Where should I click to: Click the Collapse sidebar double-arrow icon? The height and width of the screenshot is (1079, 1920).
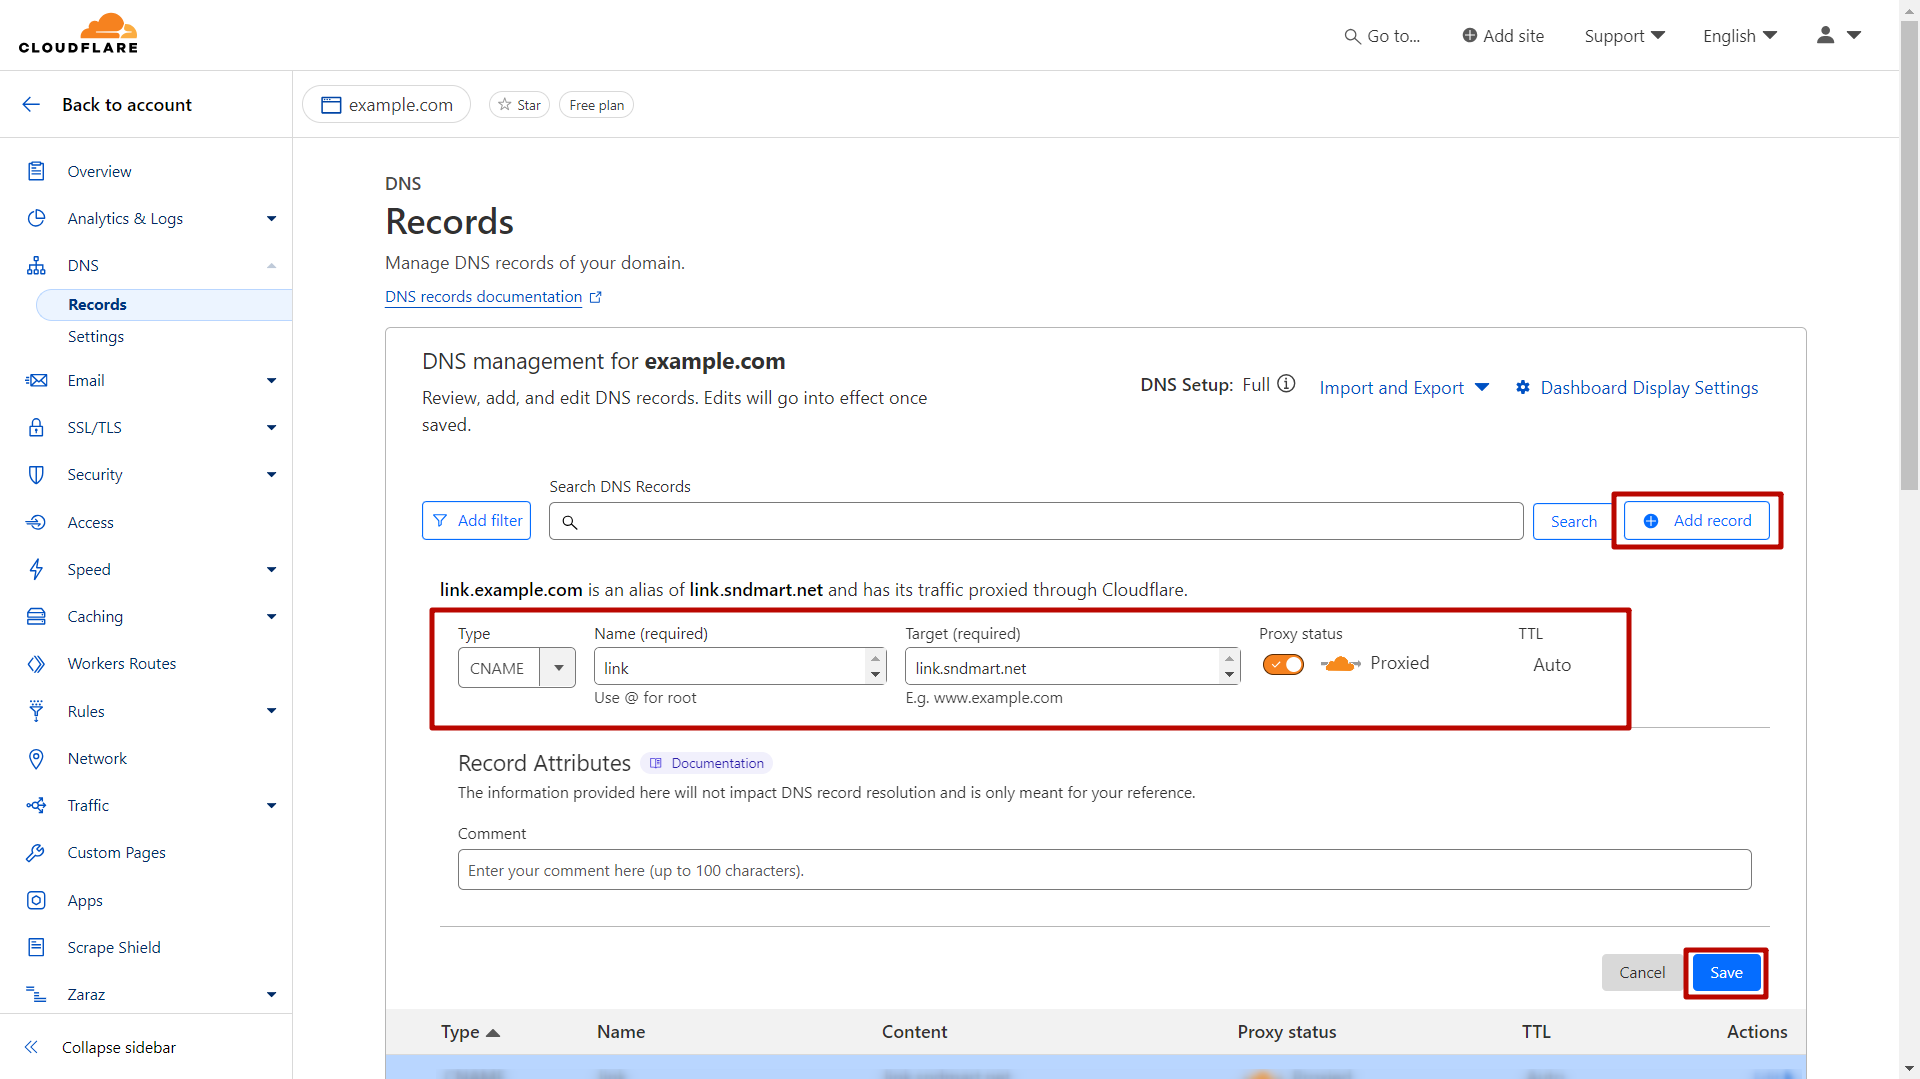(x=31, y=1047)
